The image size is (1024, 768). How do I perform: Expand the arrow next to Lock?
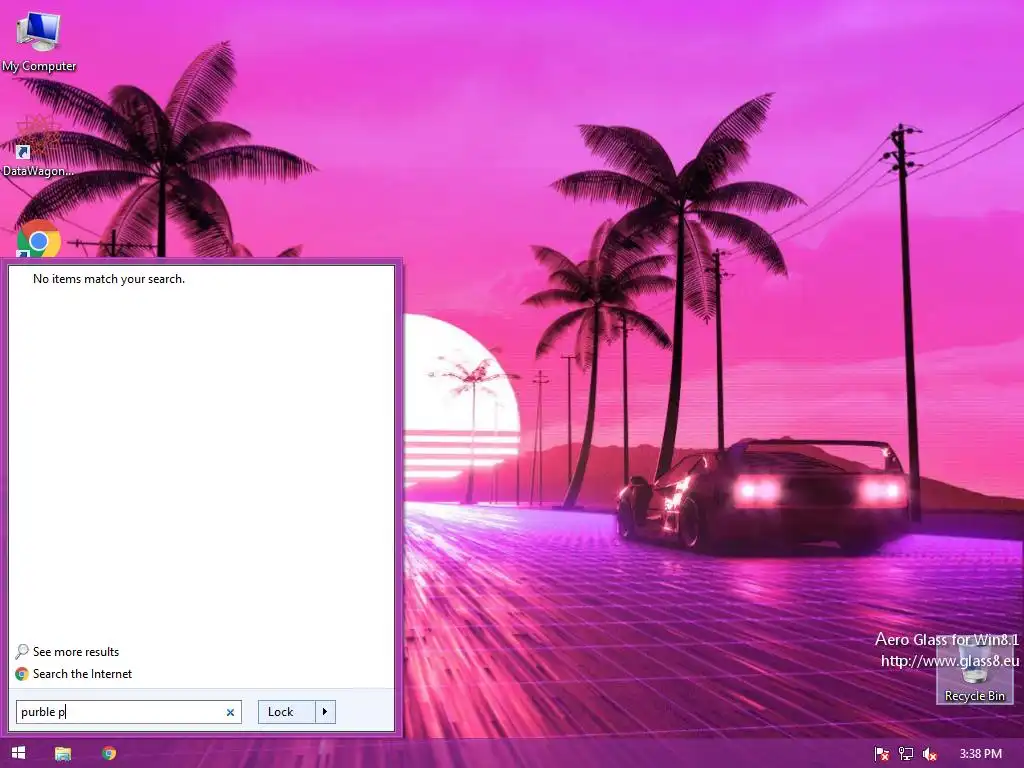[325, 712]
